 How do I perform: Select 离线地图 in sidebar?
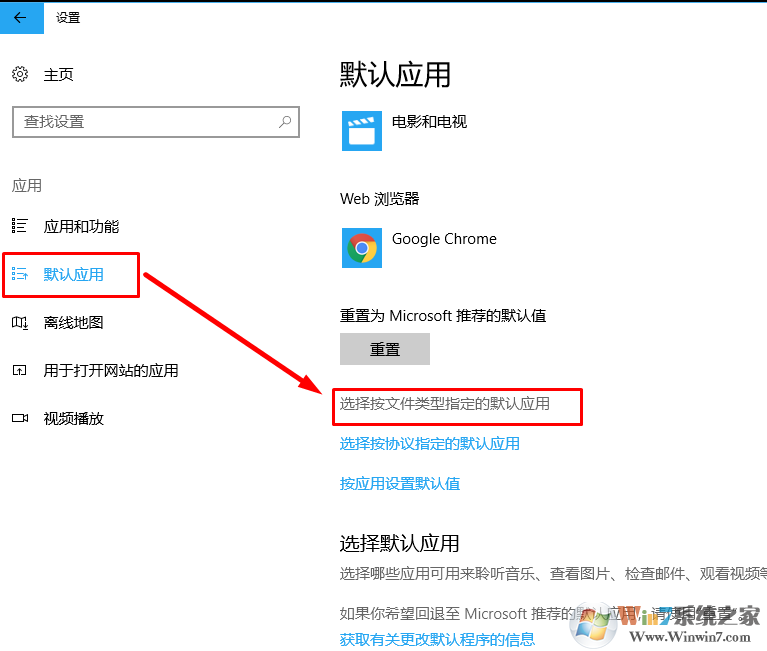[73, 322]
